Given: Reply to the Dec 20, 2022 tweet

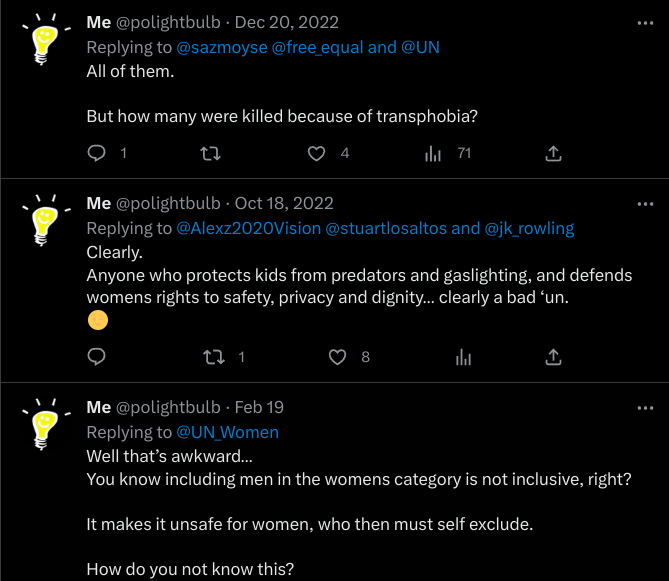Looking at the screenshot, I should click(x=97, y=153).
